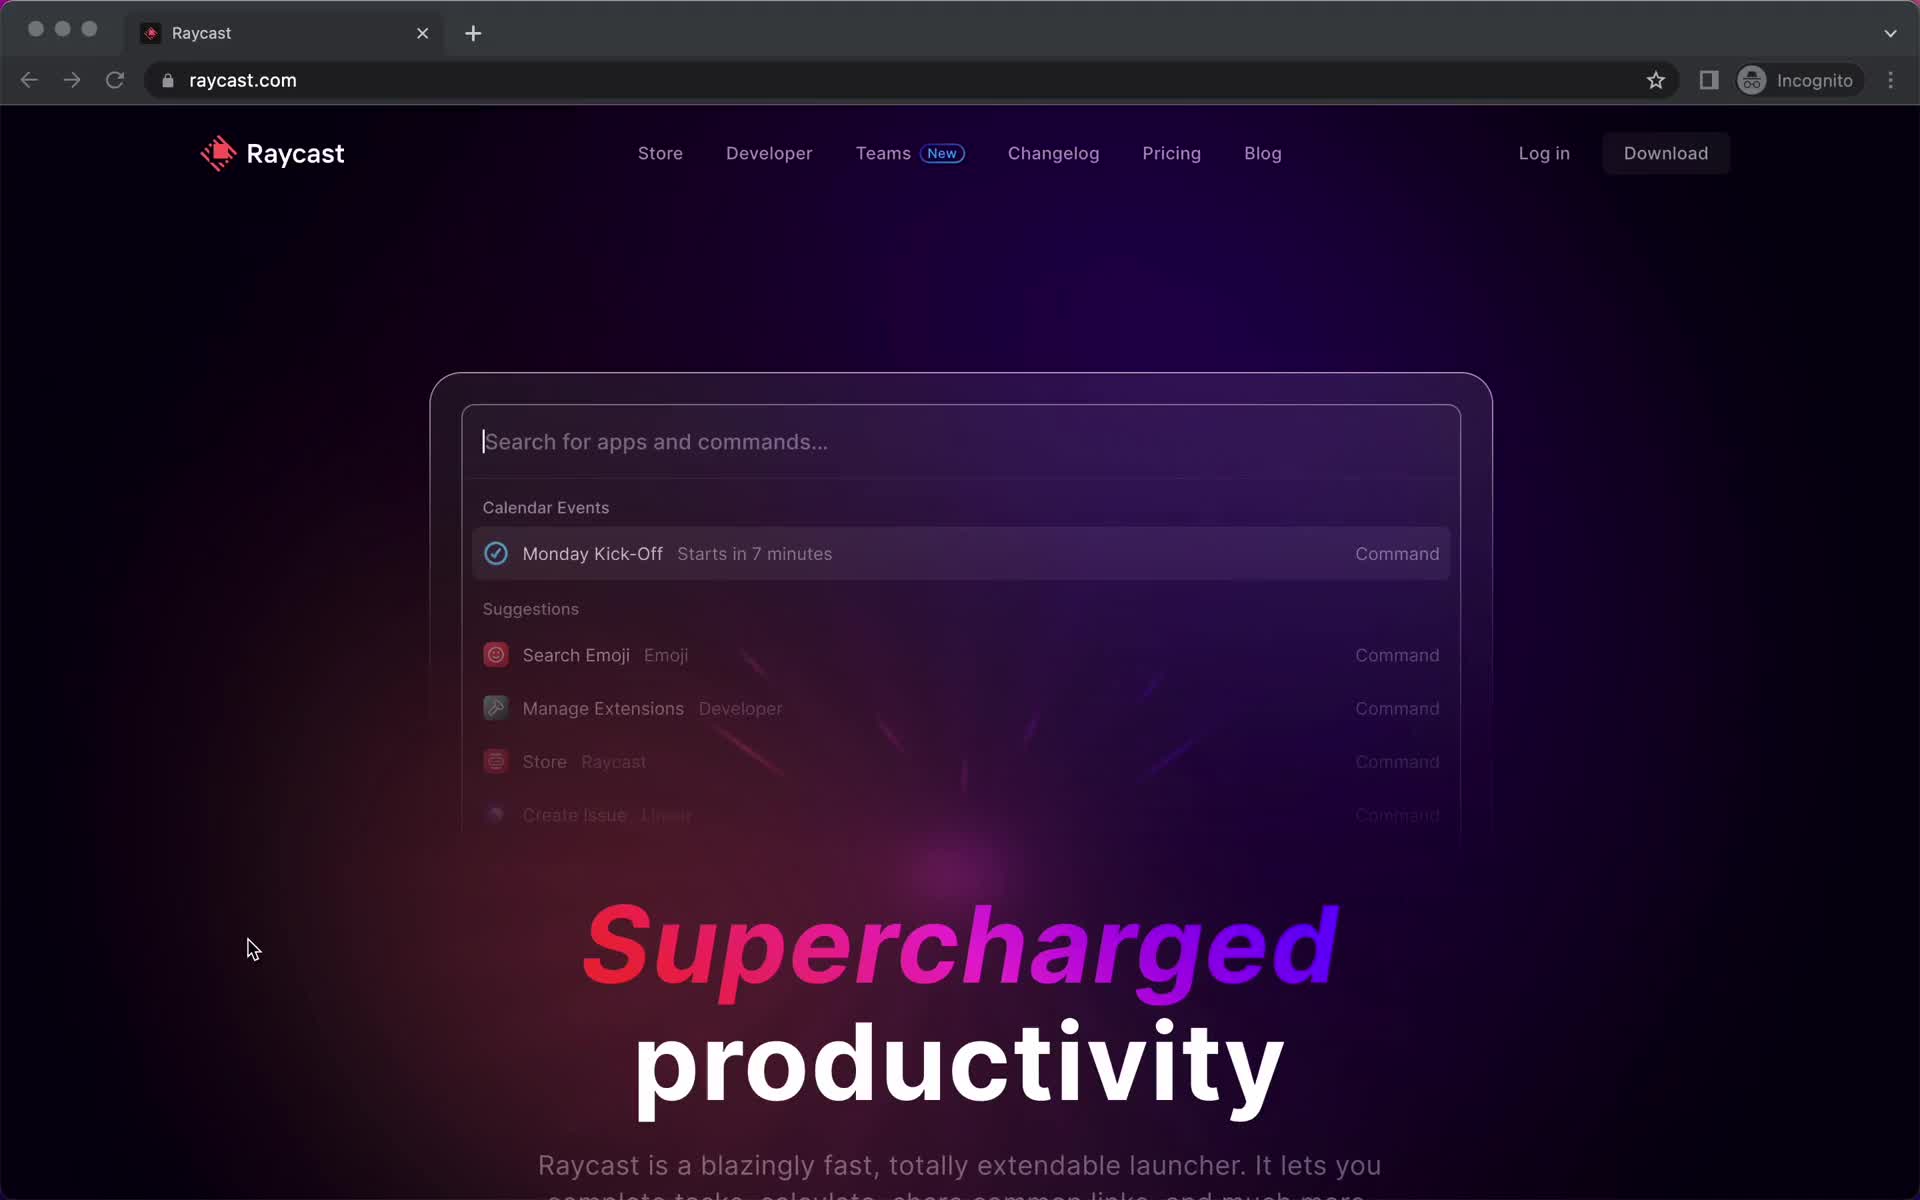
Task: Click the Manage Extensions developer icon
Action: (x=495, y=708)
